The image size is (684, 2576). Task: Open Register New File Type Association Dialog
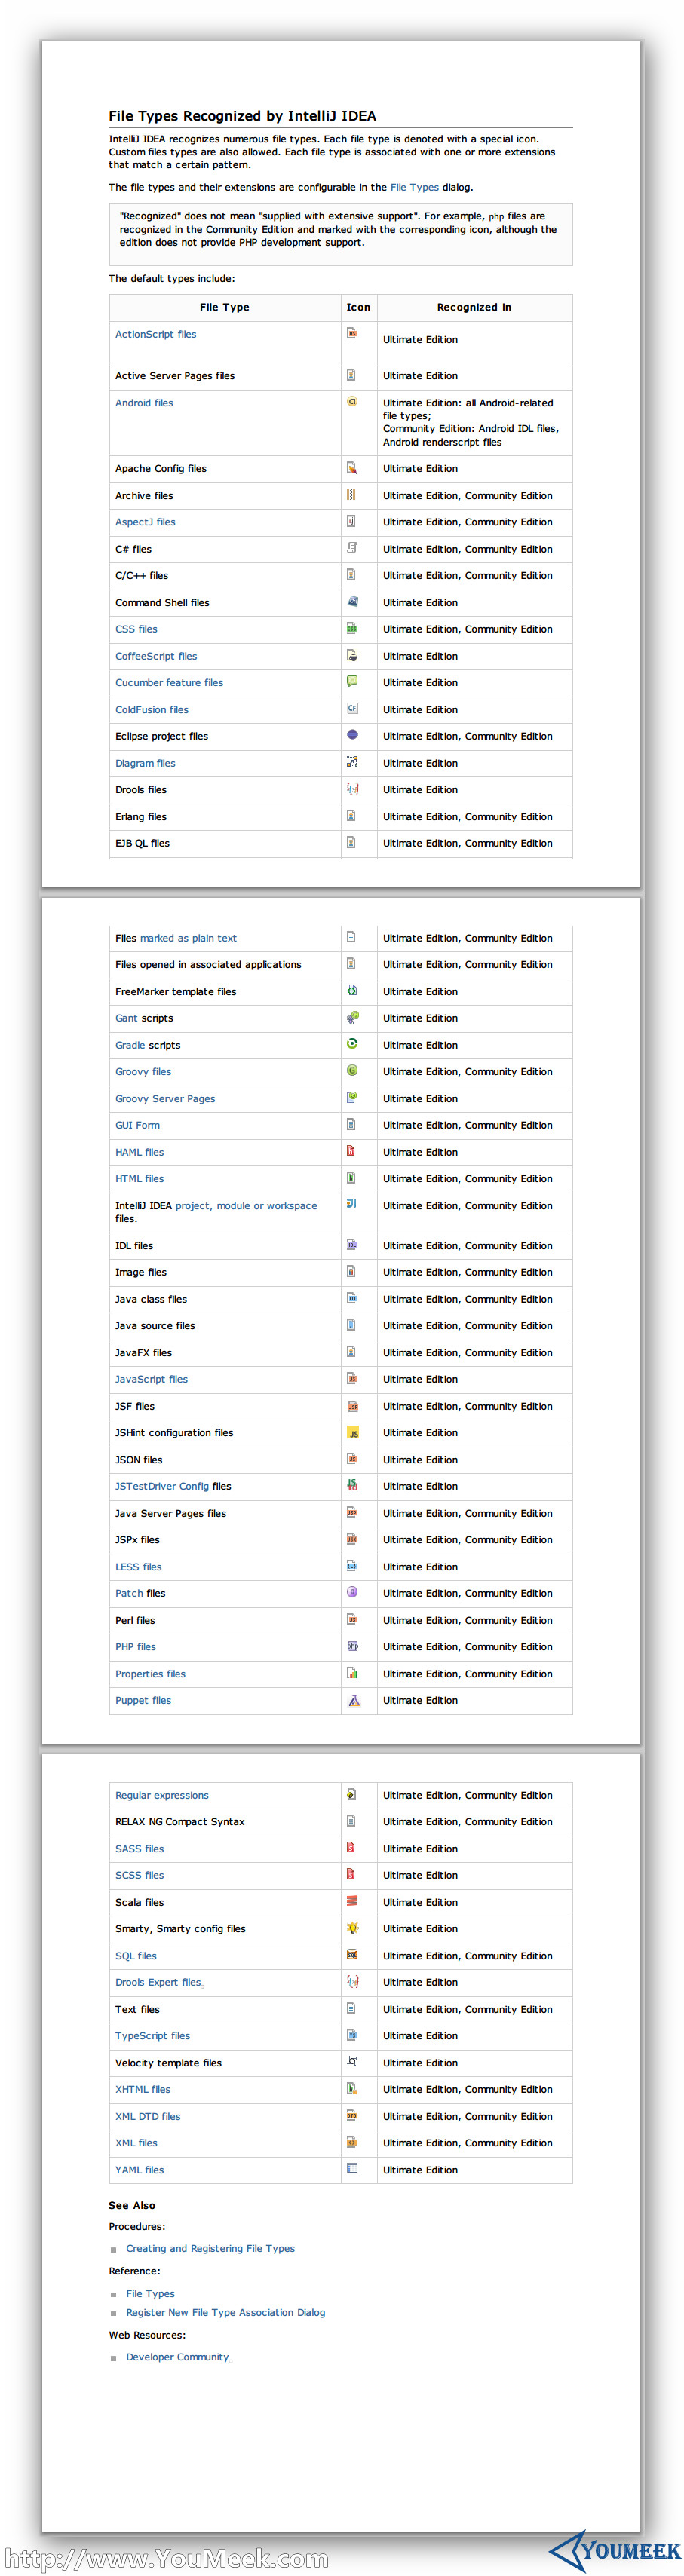[225, 2312]
